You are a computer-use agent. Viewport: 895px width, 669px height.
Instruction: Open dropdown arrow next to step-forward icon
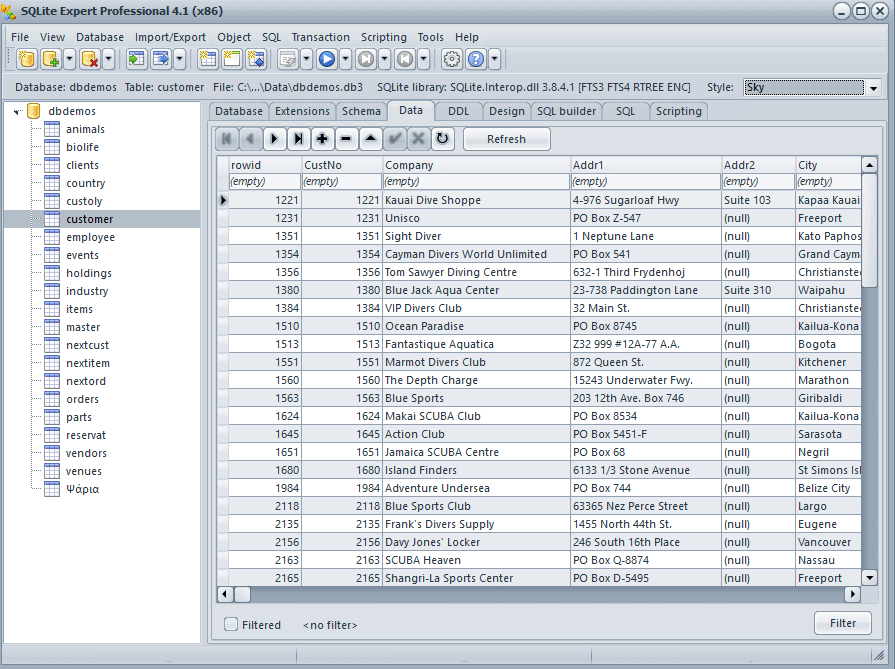point(384,59)
